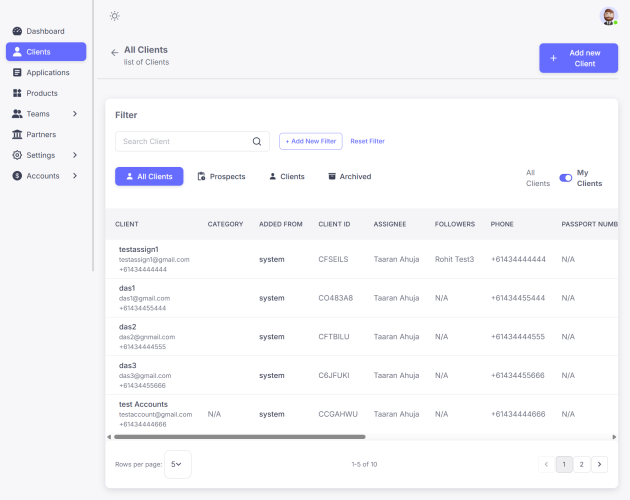Open client das1 name

point(127,288)
